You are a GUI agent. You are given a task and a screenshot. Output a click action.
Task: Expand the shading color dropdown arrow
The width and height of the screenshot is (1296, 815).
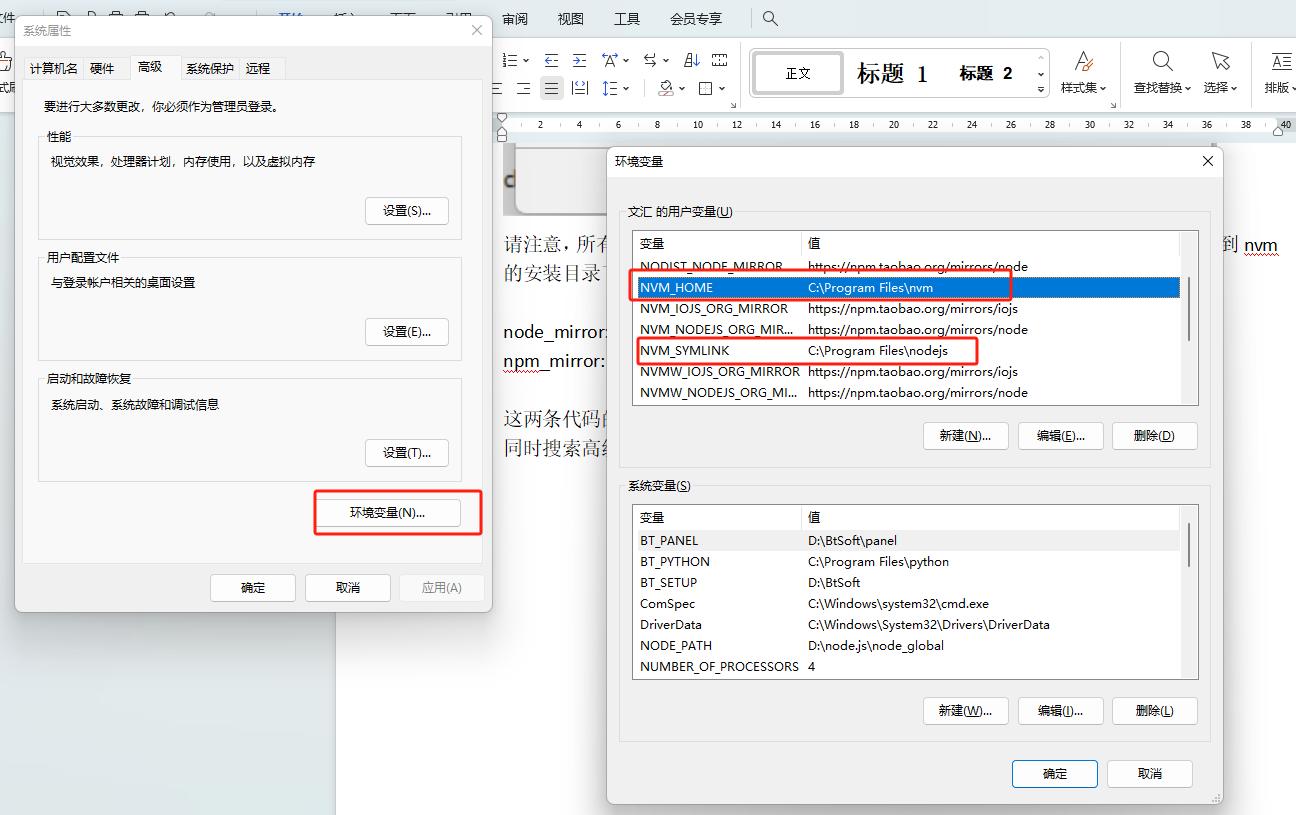click(682, 88)
